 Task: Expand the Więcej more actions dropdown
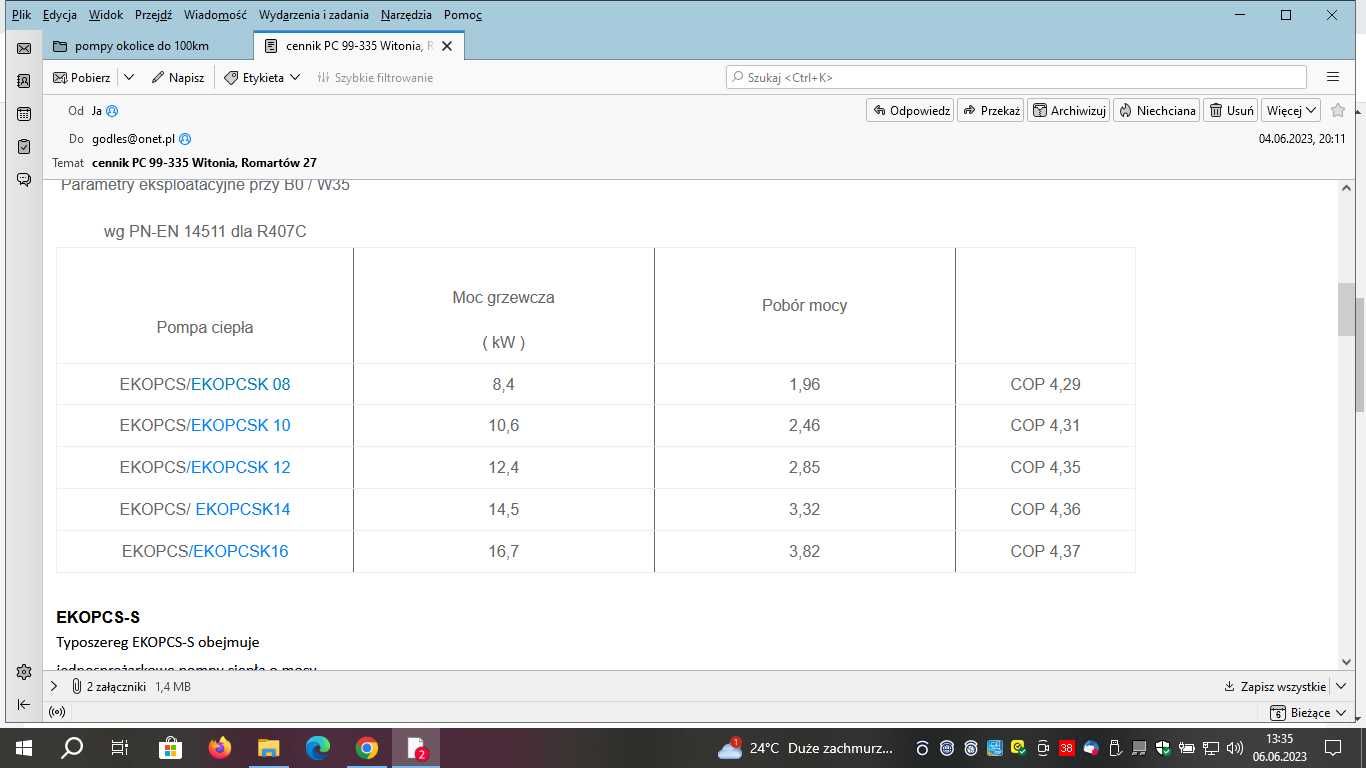(x=1291, y=111)
